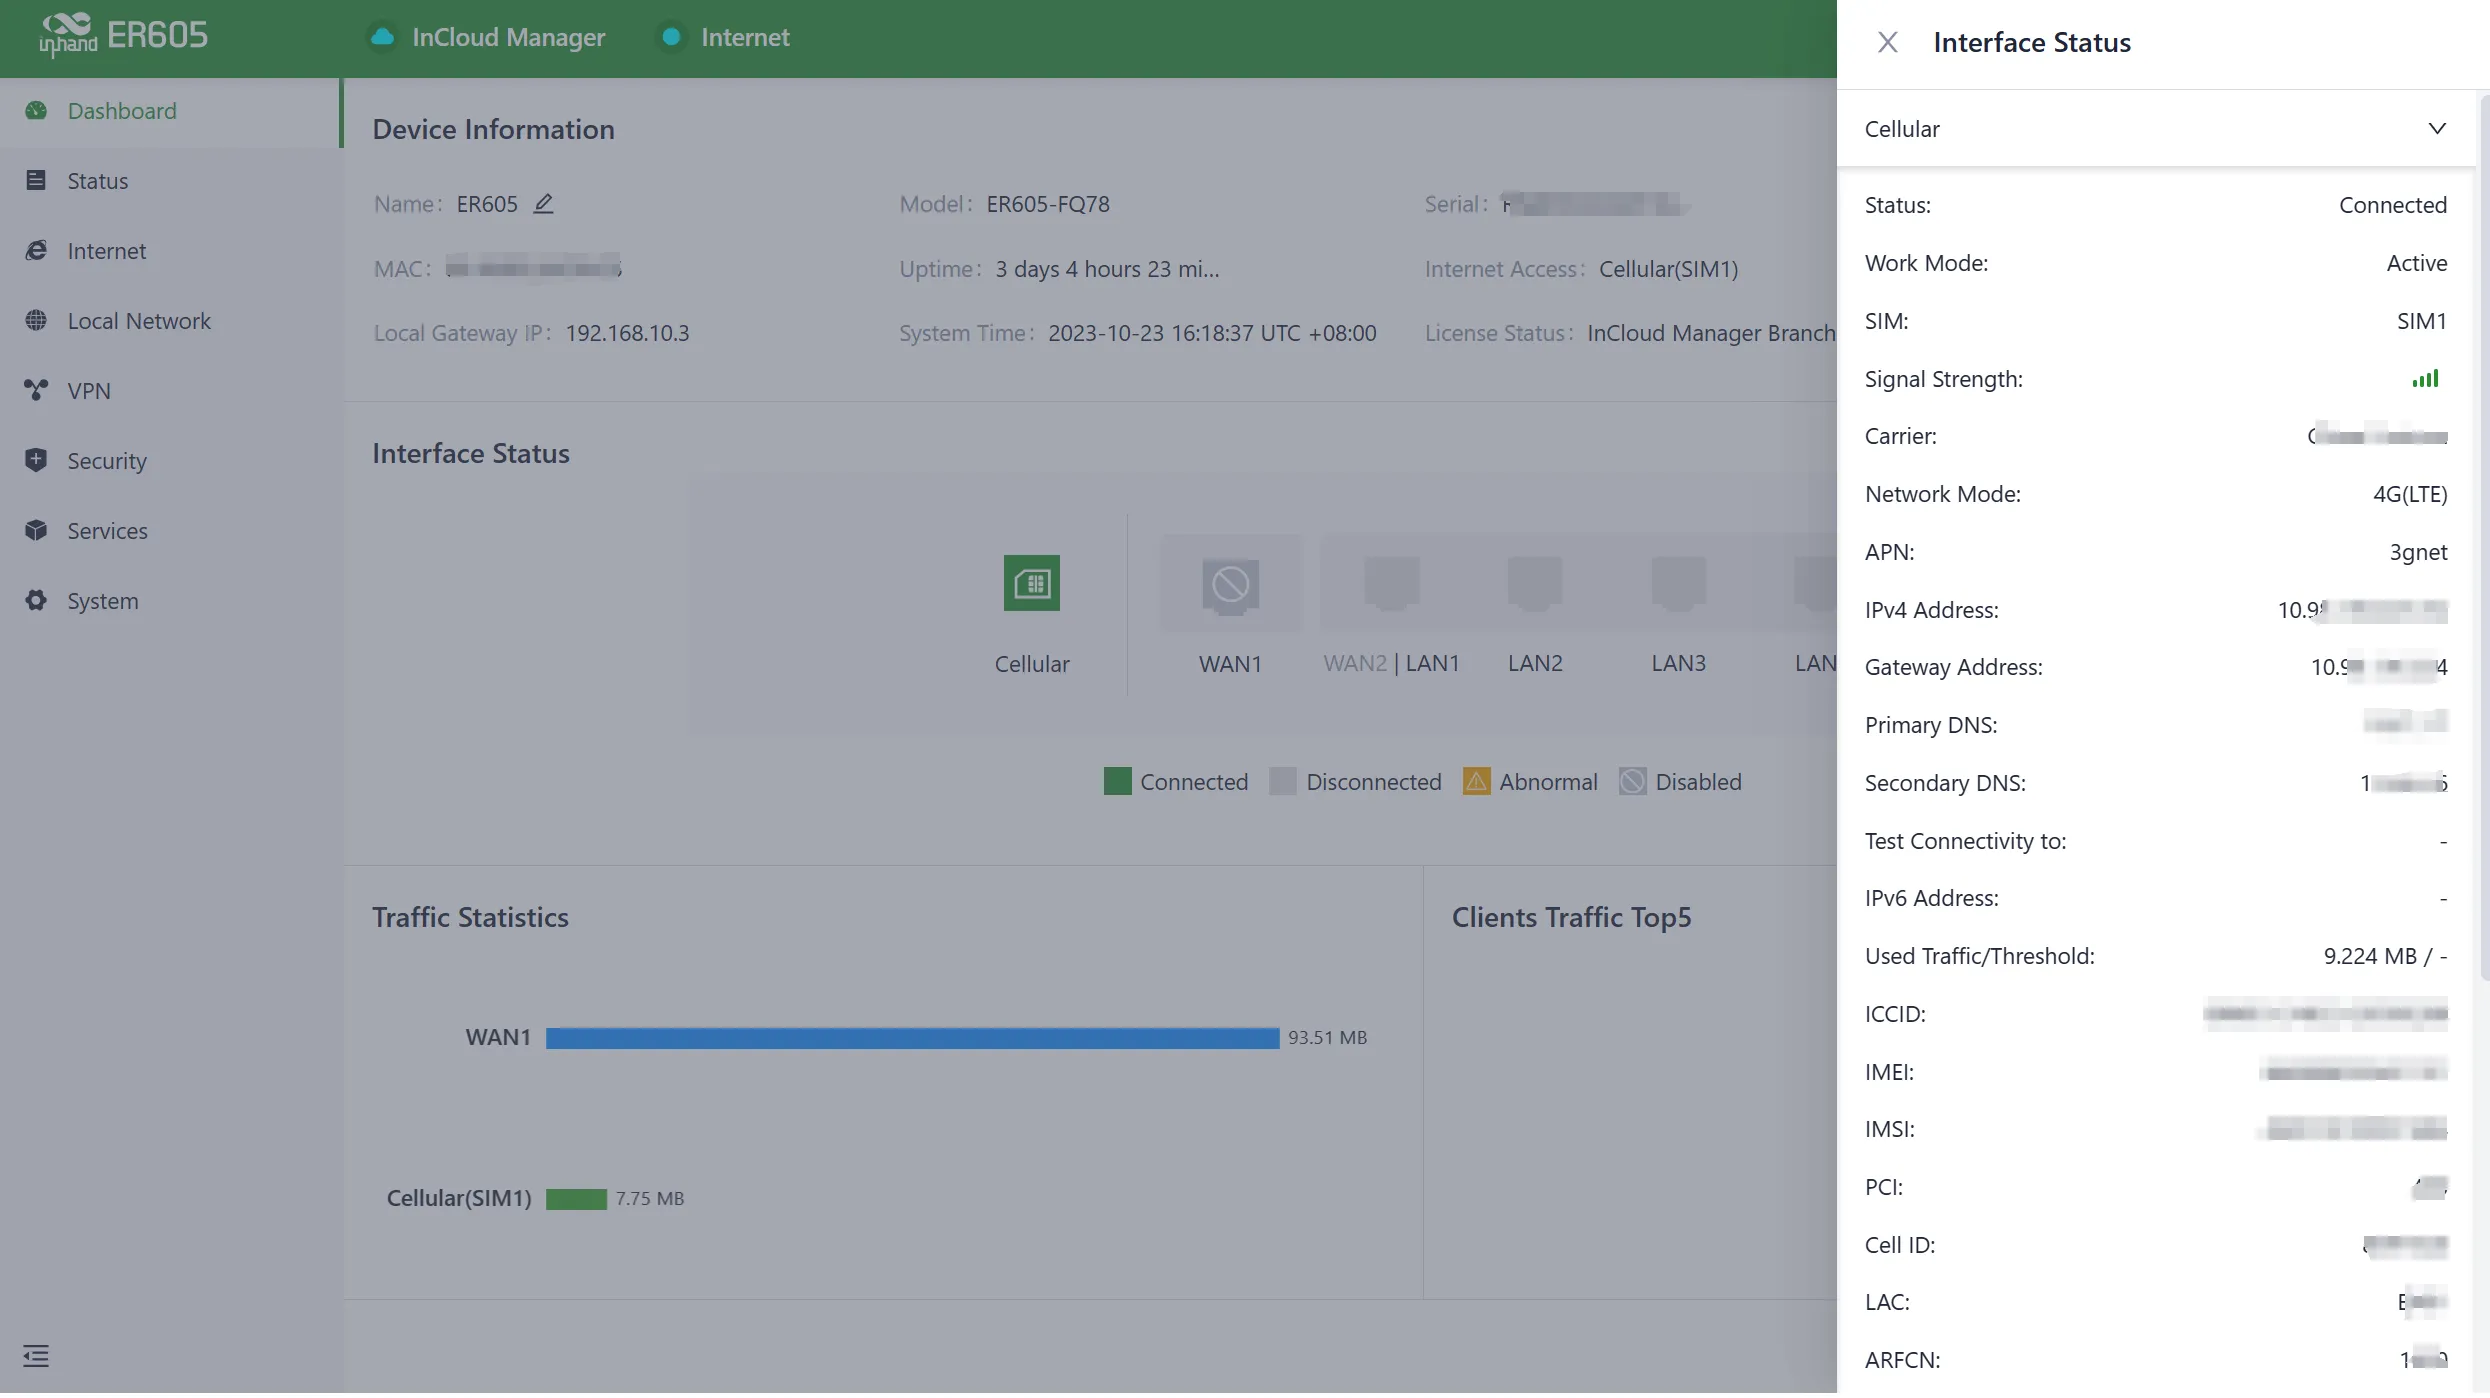Select the disabled WAN1 port icon
This screenshot has height=1398, width=2490.
[x=1230, y=584]
